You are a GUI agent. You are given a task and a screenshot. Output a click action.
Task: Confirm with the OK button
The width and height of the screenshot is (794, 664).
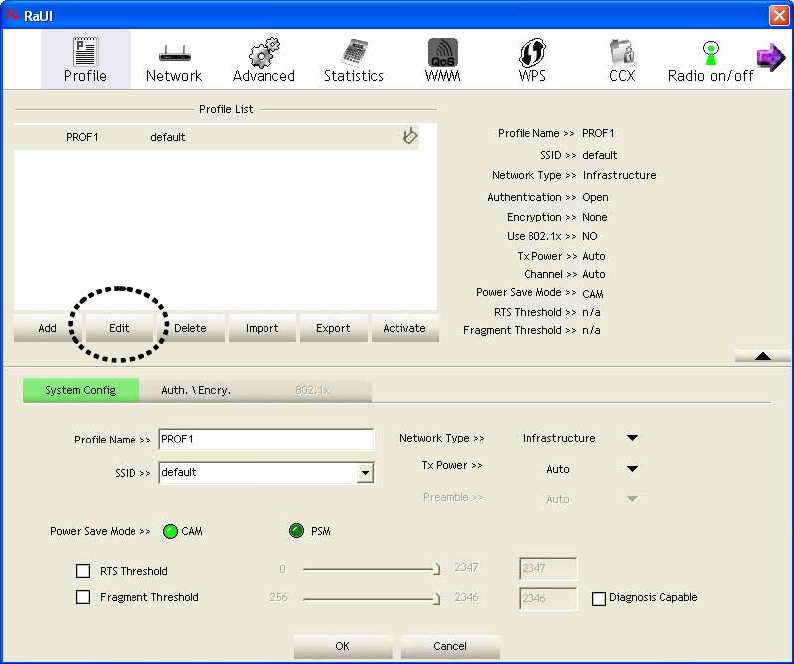[x=343, y=646]
